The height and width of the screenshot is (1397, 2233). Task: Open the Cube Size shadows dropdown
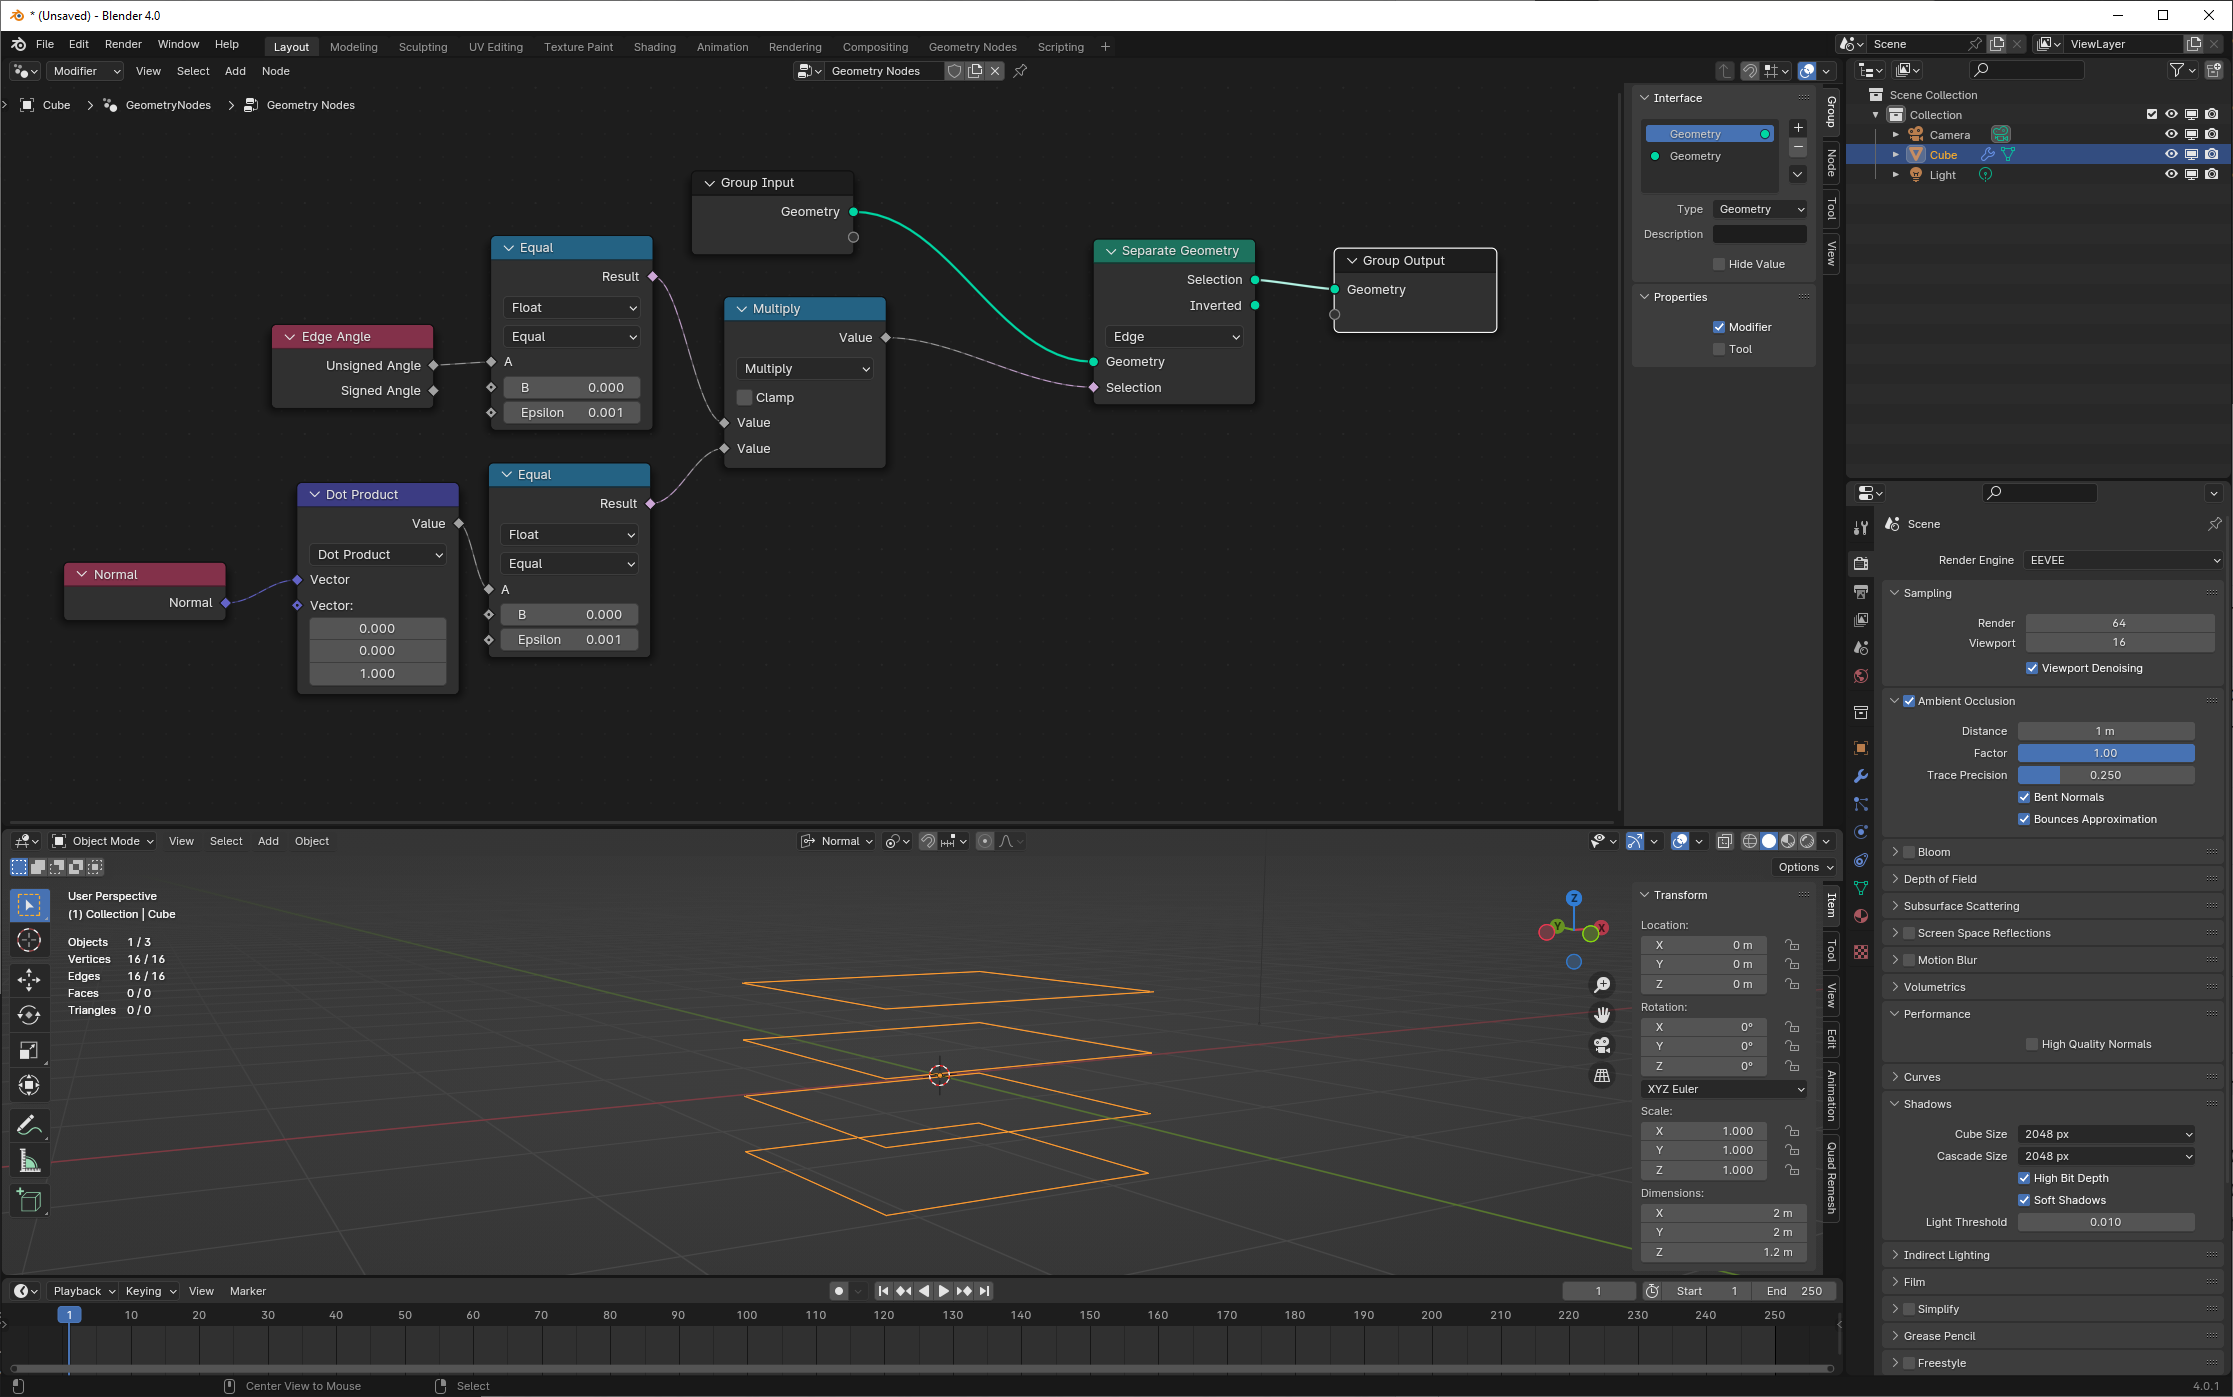2106,1134
